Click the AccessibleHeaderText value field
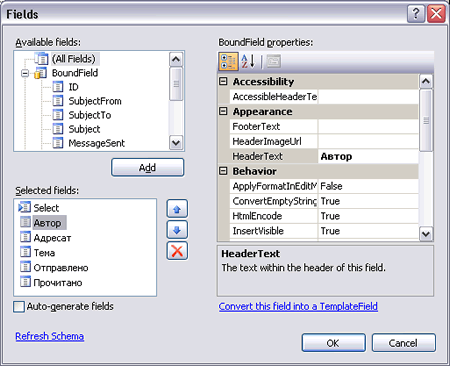450x366 pixels. [x=368, y=96]
